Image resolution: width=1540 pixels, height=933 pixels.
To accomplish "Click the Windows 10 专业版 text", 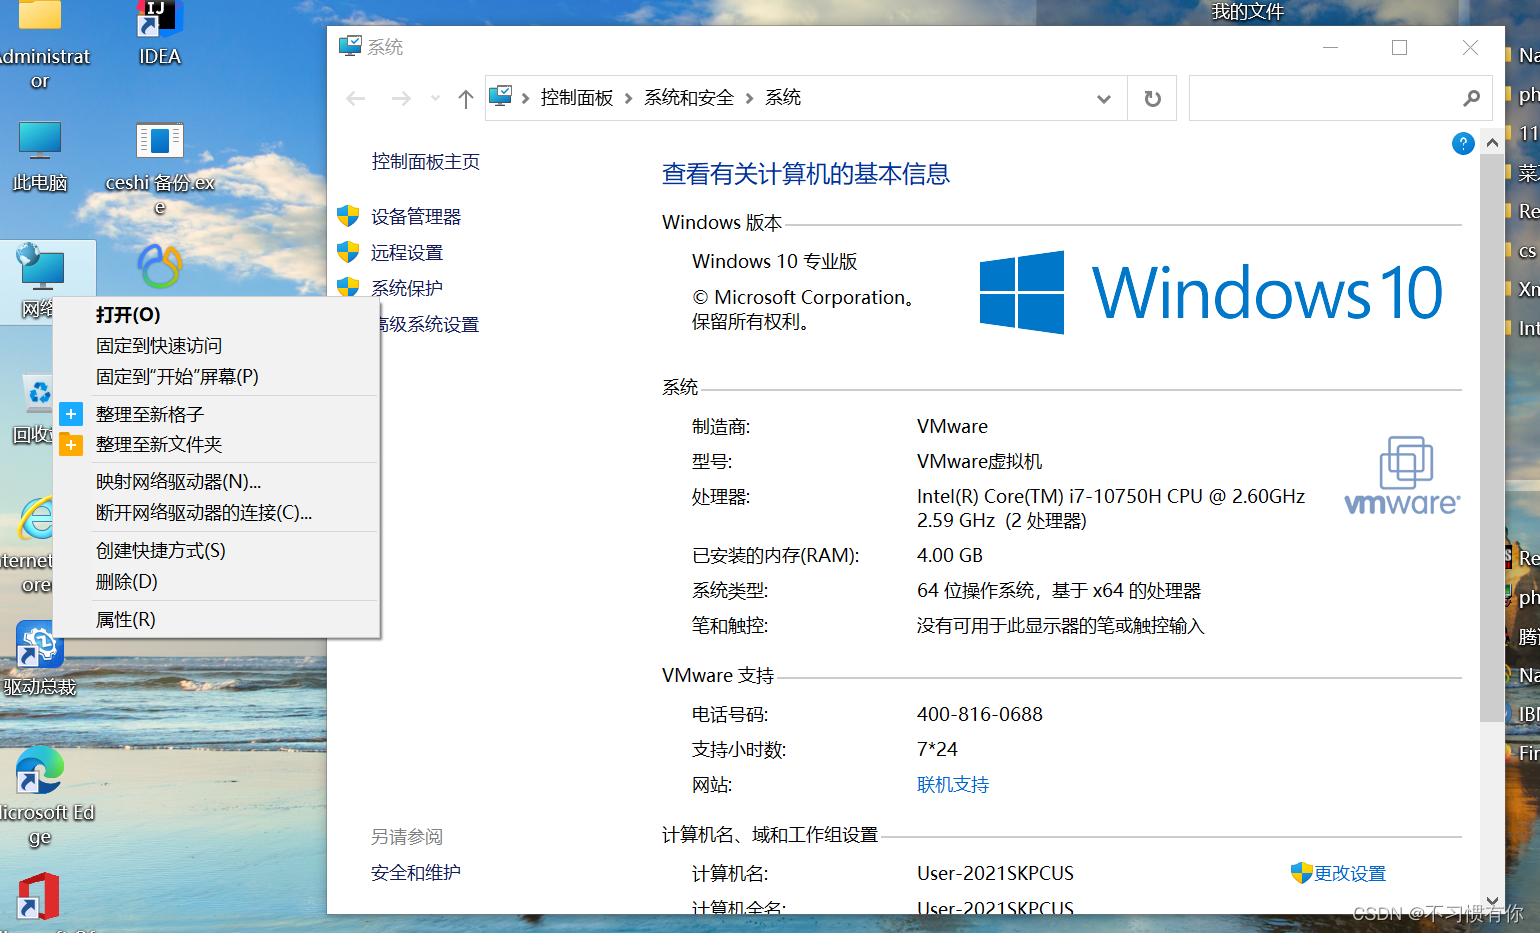I will 775,262.
